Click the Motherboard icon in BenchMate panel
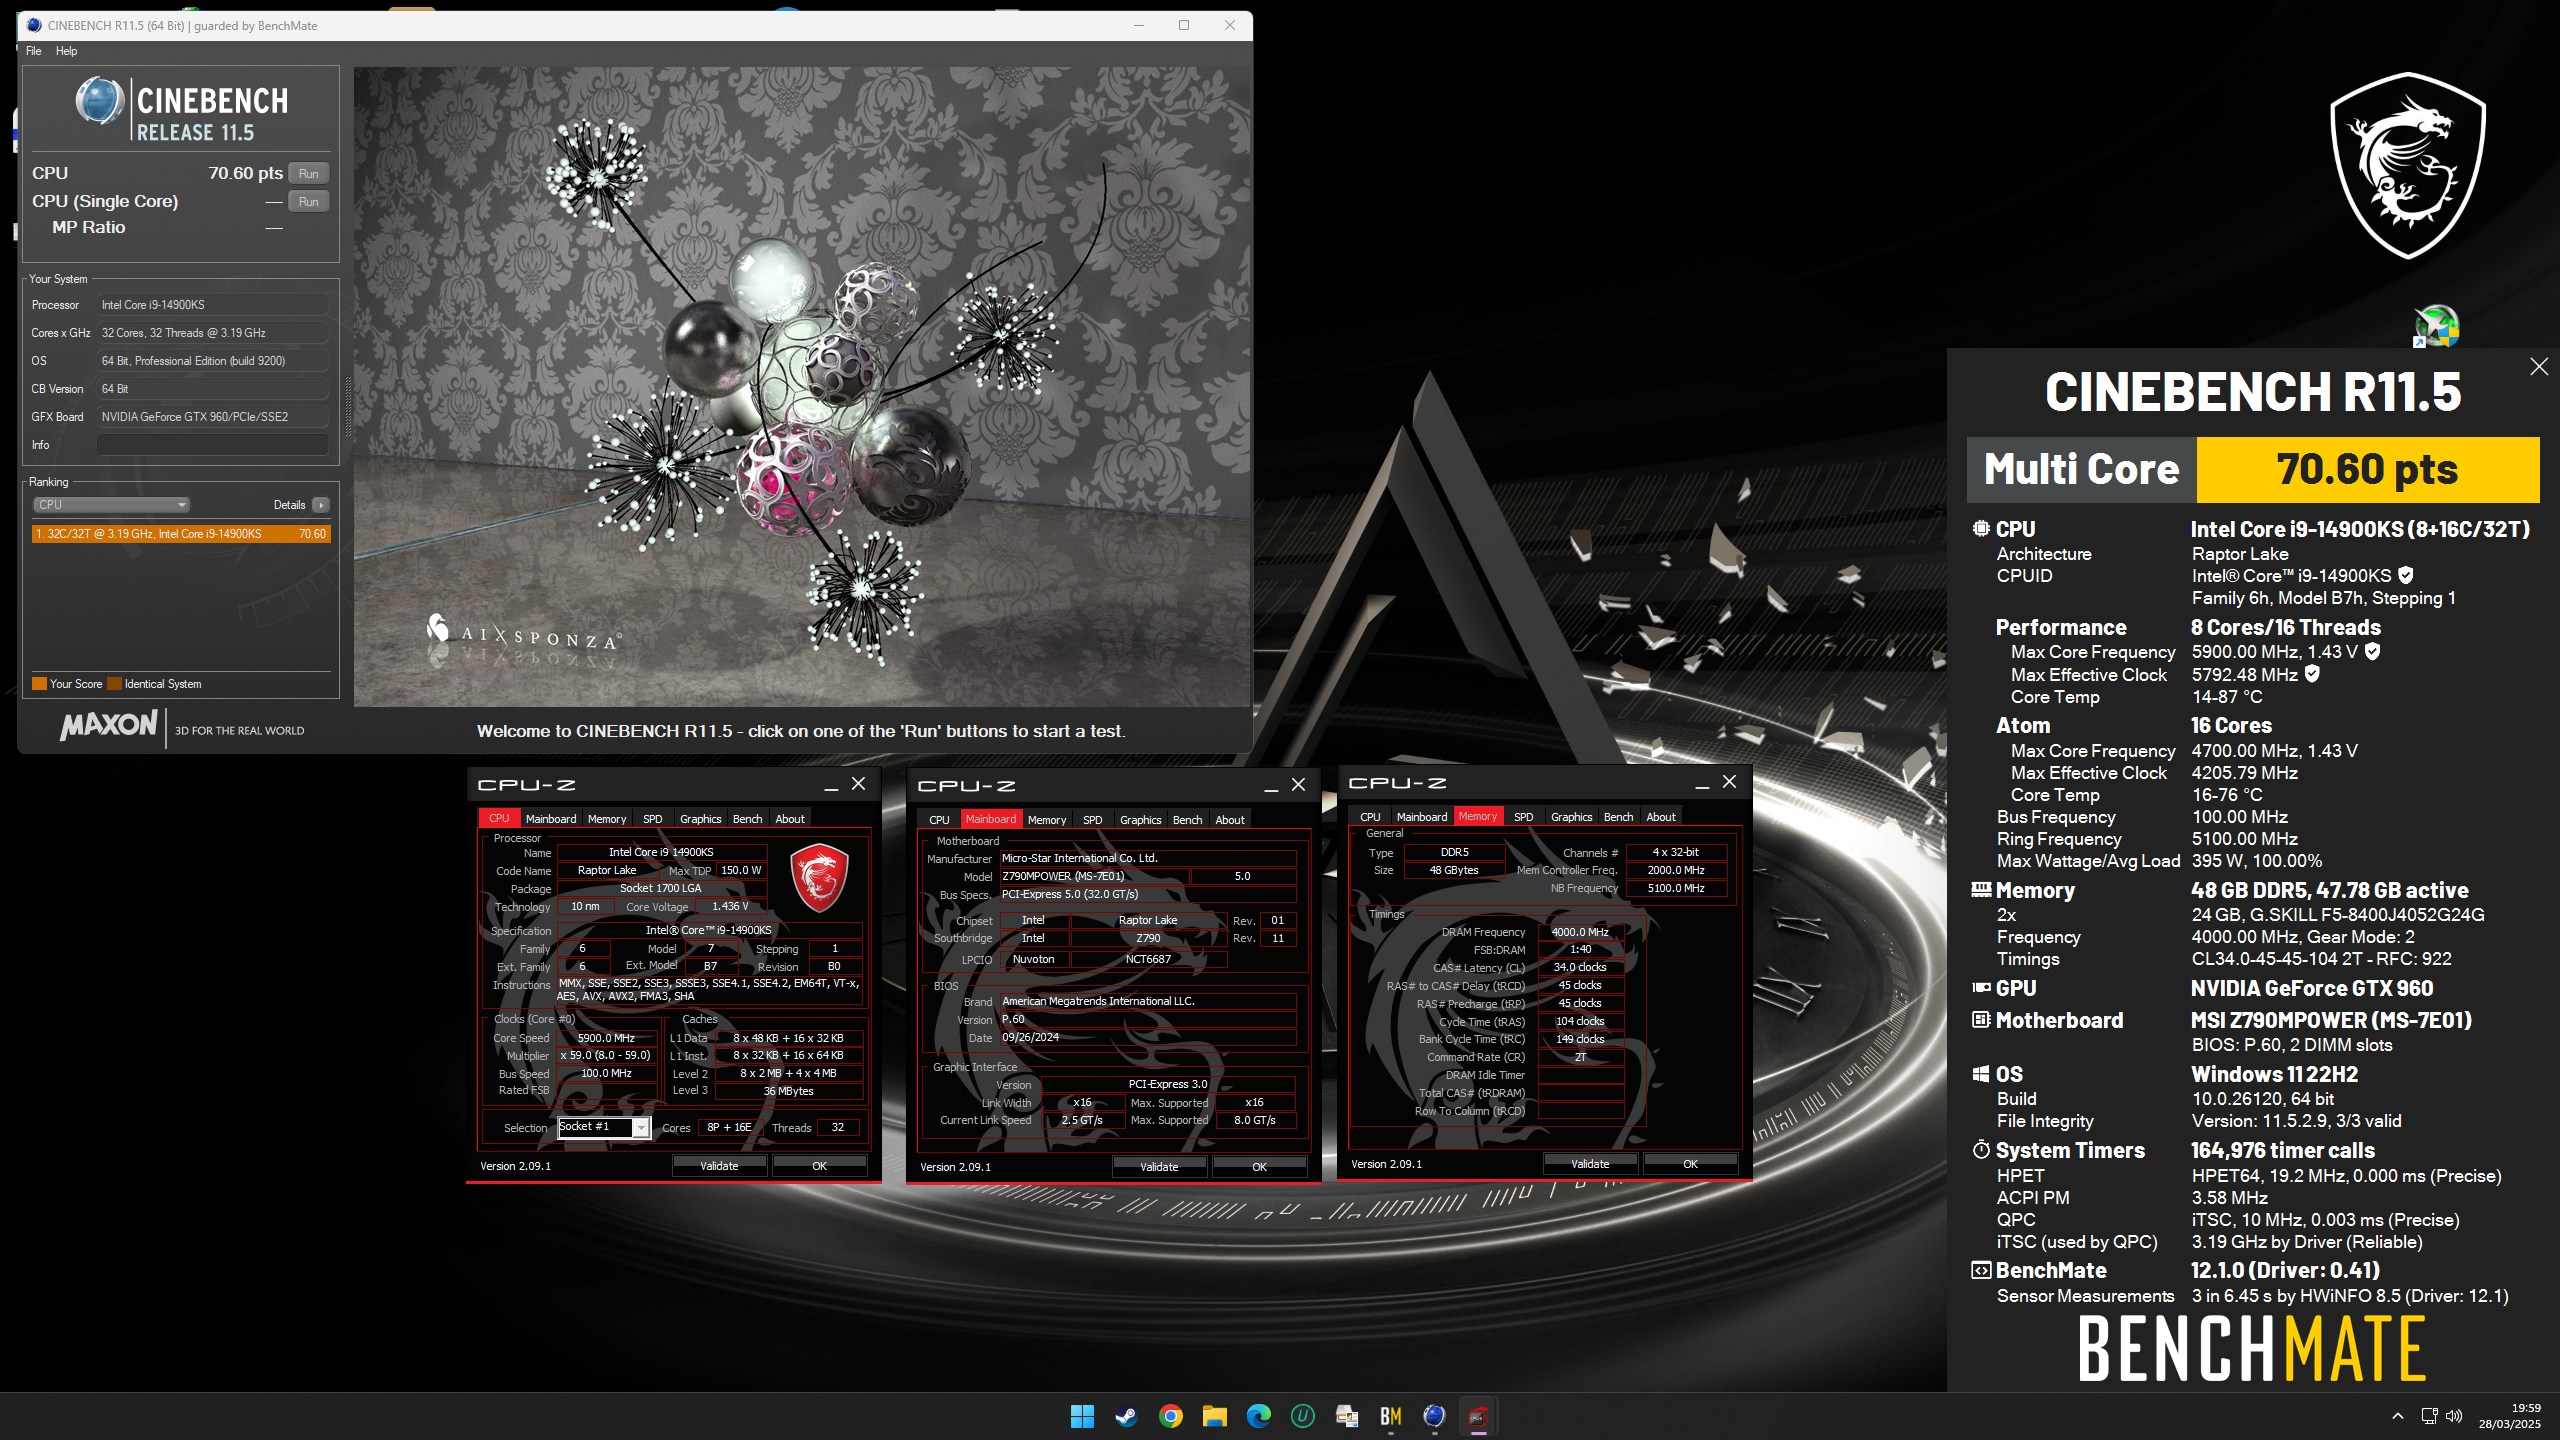 pyautogui.click(x=1981, y=1020)
